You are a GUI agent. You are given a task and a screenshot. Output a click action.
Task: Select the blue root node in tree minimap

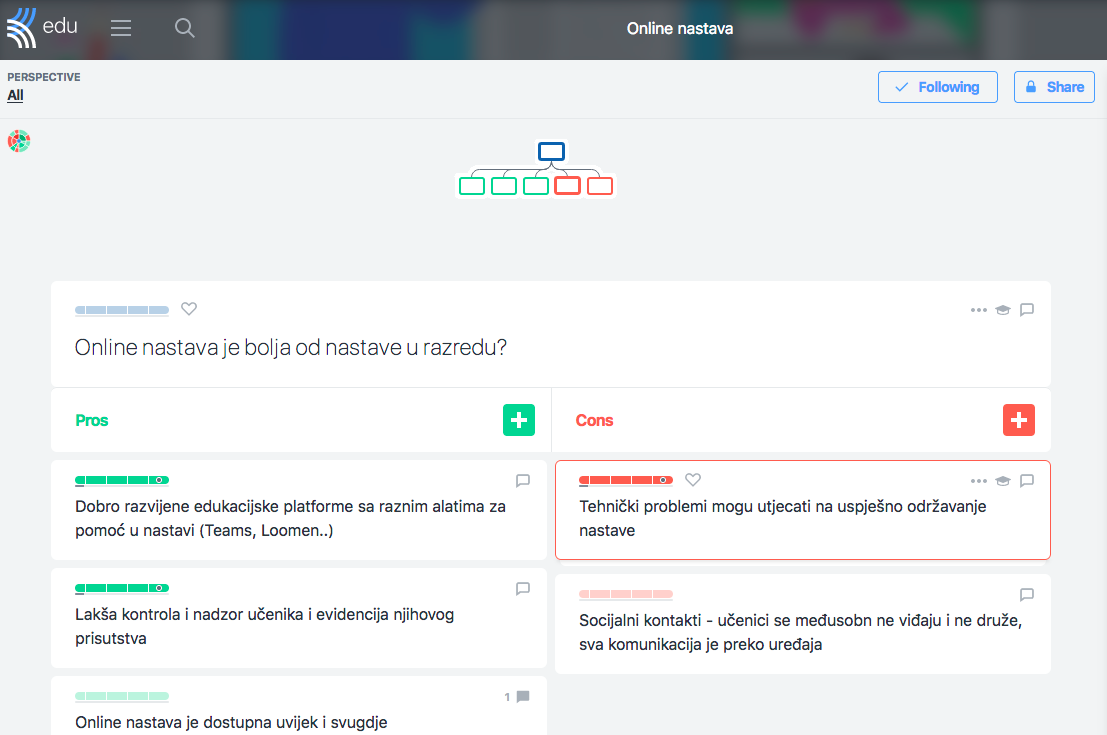pyautogui.click(x=551, y=152)
